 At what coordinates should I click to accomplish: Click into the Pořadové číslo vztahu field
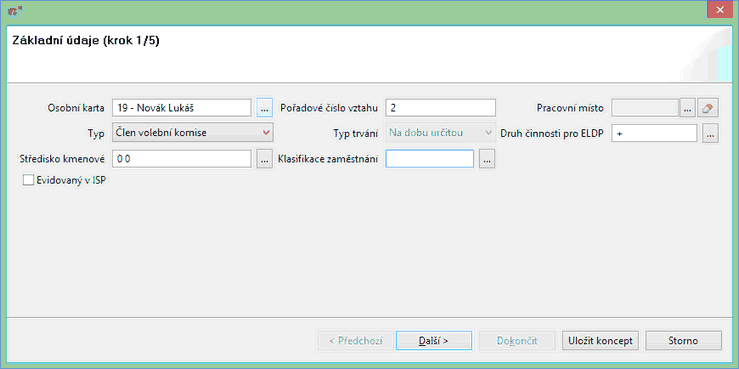tap(441, 108)
